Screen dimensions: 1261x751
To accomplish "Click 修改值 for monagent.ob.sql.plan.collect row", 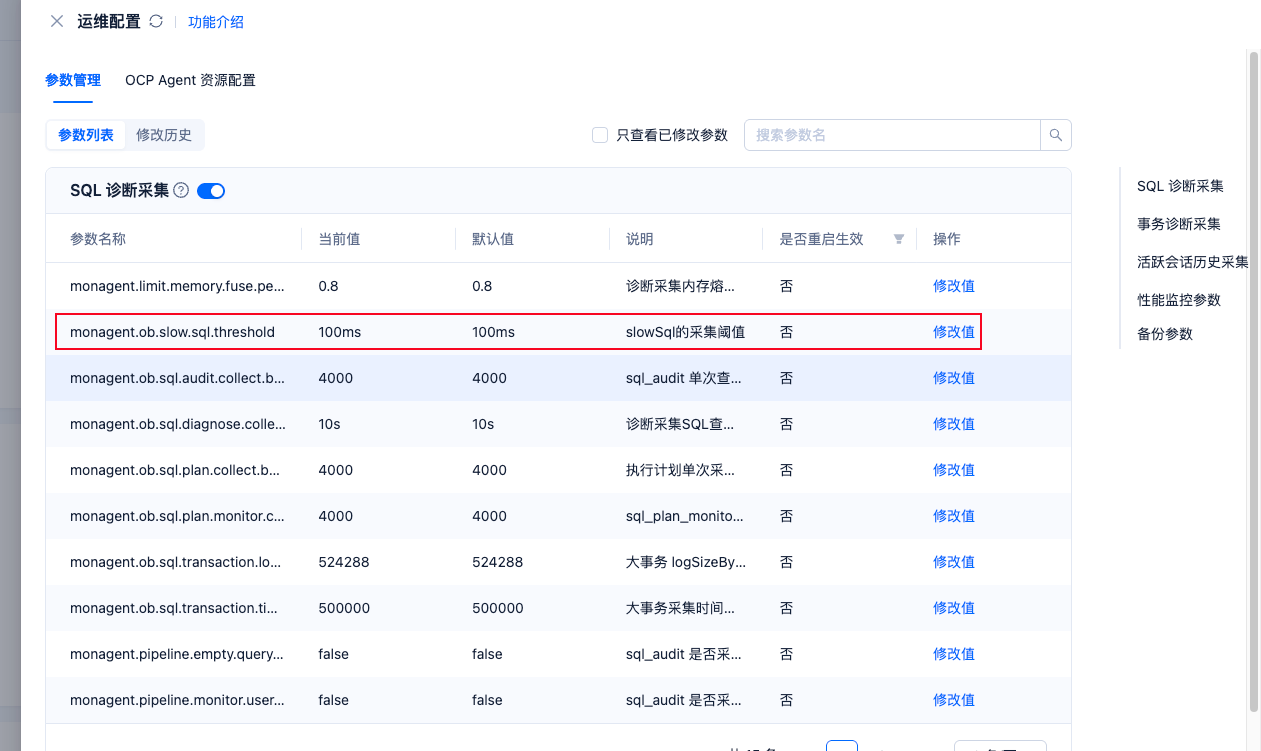I will tap(954, 470).
